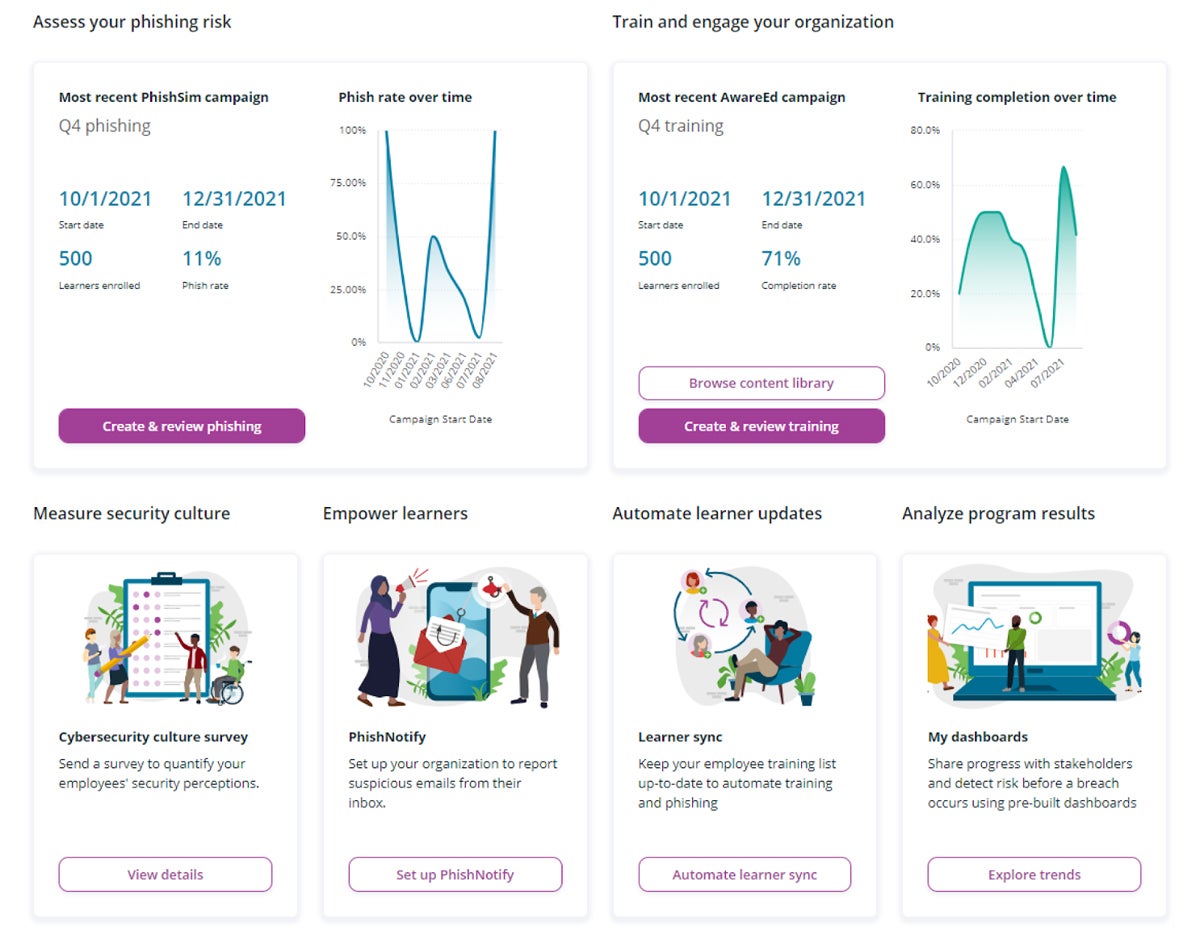Click the Set up PhishNotify button
Image resolution: width=1200 pixels, height=939 pixels.
[x=455, y=874]
